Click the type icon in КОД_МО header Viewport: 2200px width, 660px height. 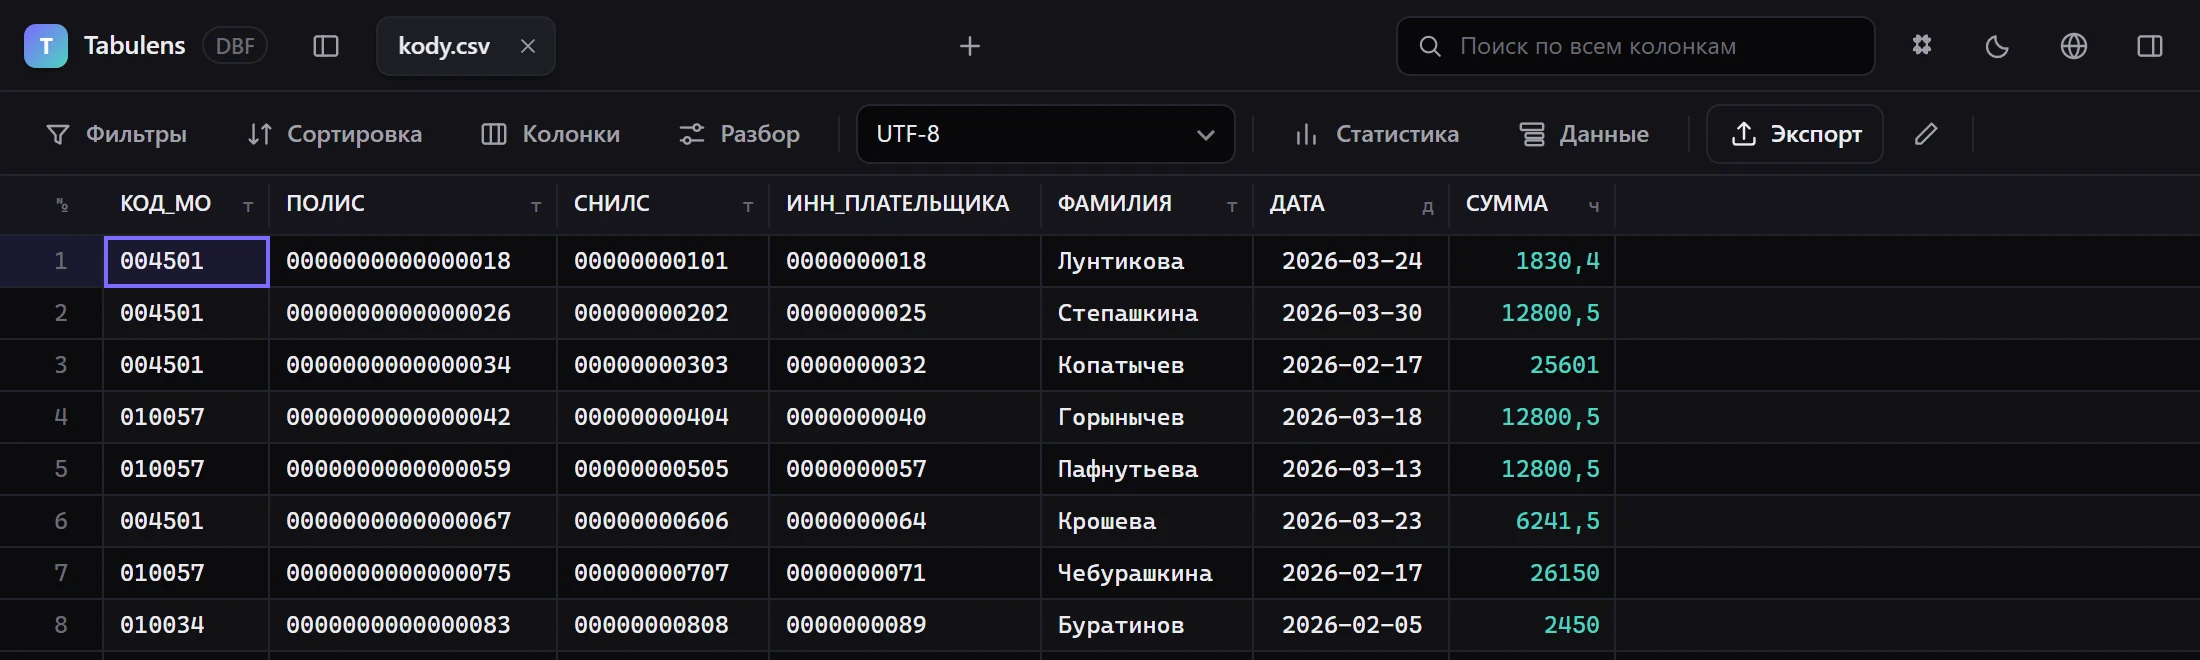(x=248, y=206)
